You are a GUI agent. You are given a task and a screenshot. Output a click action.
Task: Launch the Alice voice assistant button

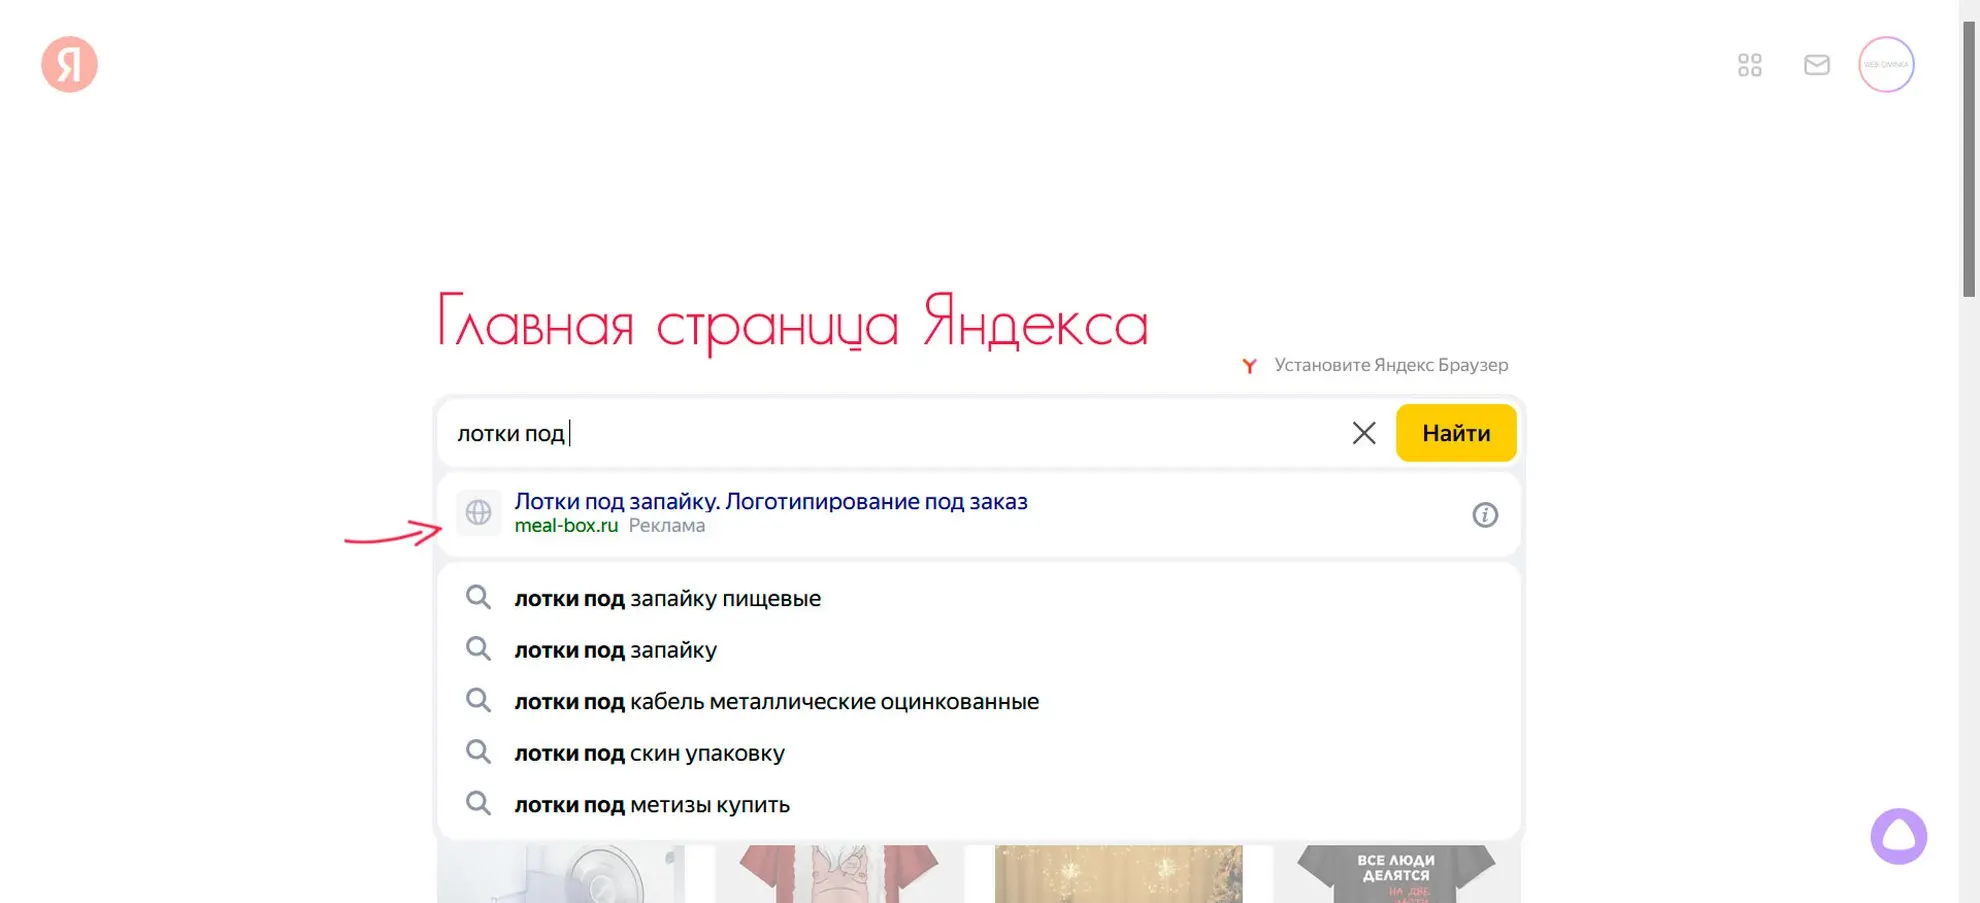[x=1897, y=836]
